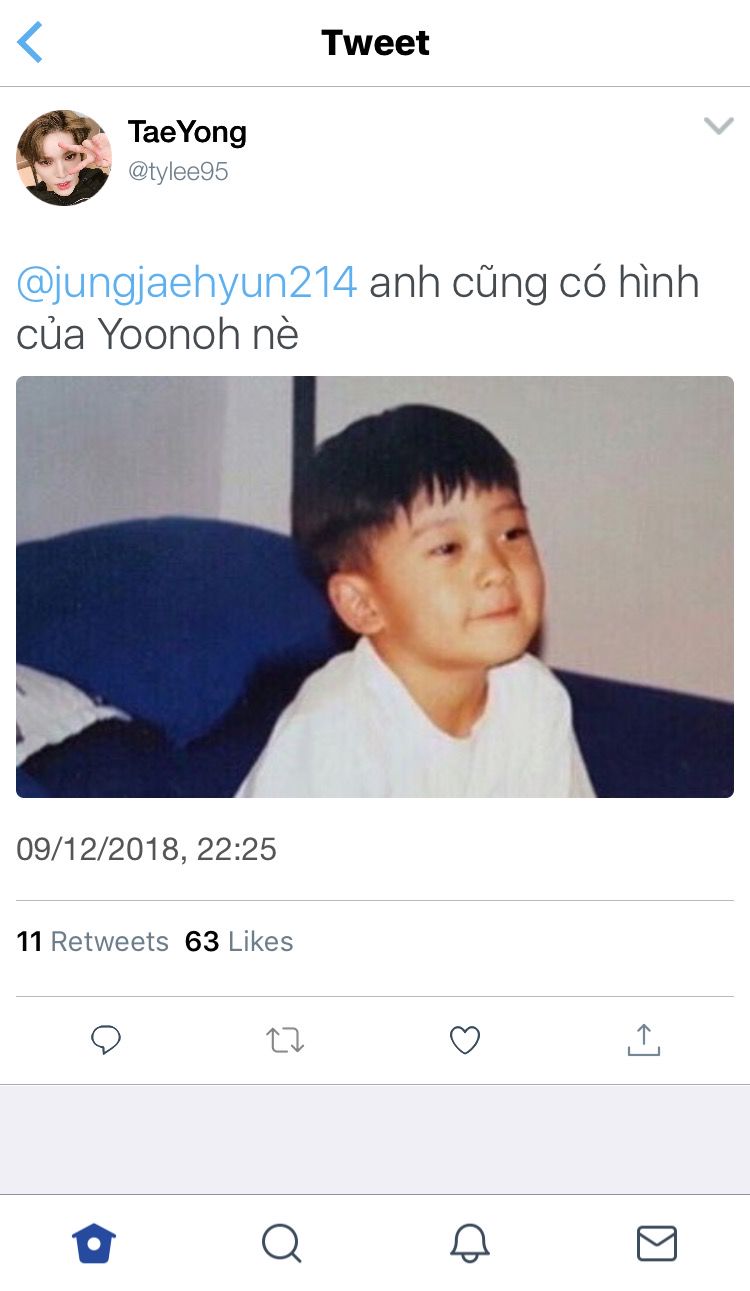Tap the TaeYong display name
Screen dimensions: 750x1291
(x=187, y=132)
